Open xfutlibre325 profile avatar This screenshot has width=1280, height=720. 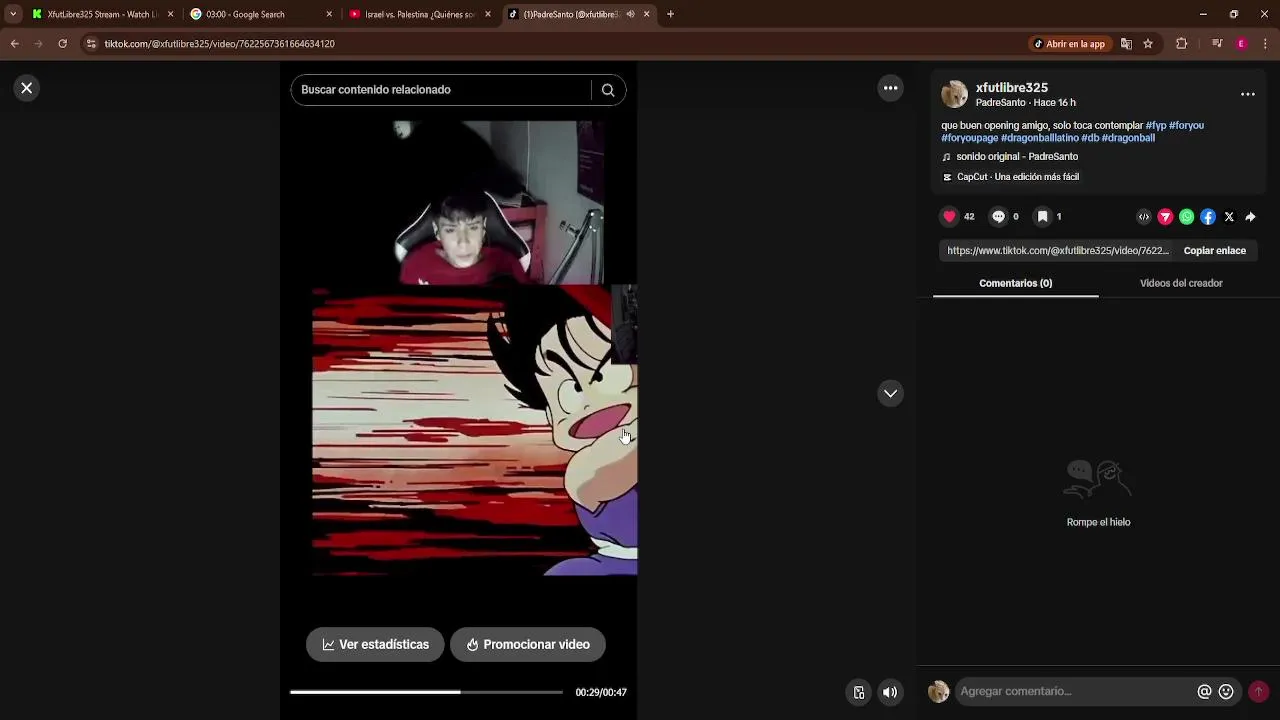(x=955, y=94)
